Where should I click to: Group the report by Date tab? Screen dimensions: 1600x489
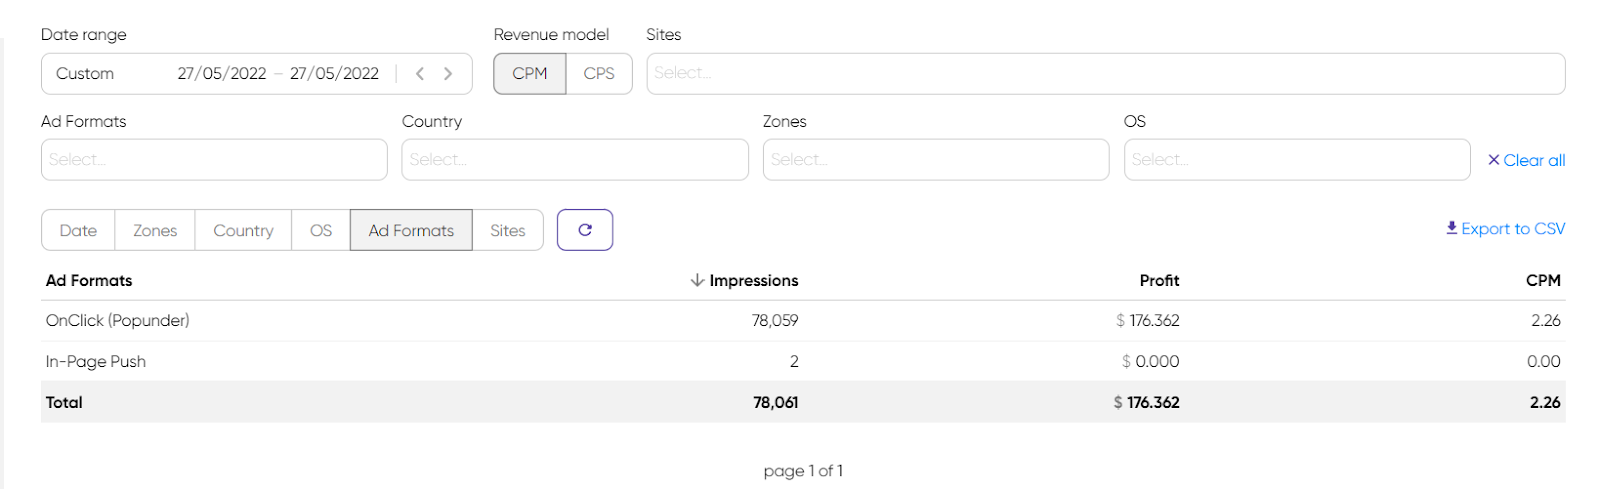[78, 231]
